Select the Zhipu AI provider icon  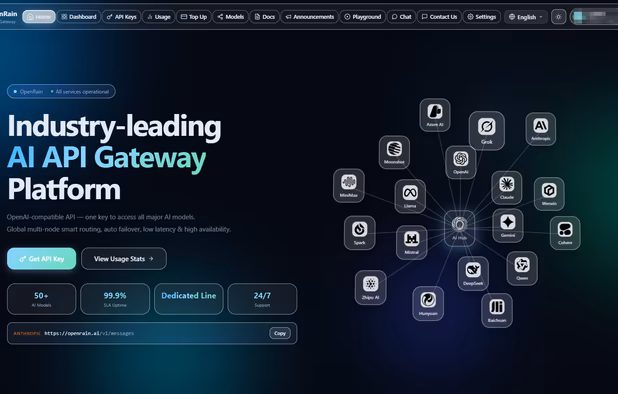[x=370, y=287]
